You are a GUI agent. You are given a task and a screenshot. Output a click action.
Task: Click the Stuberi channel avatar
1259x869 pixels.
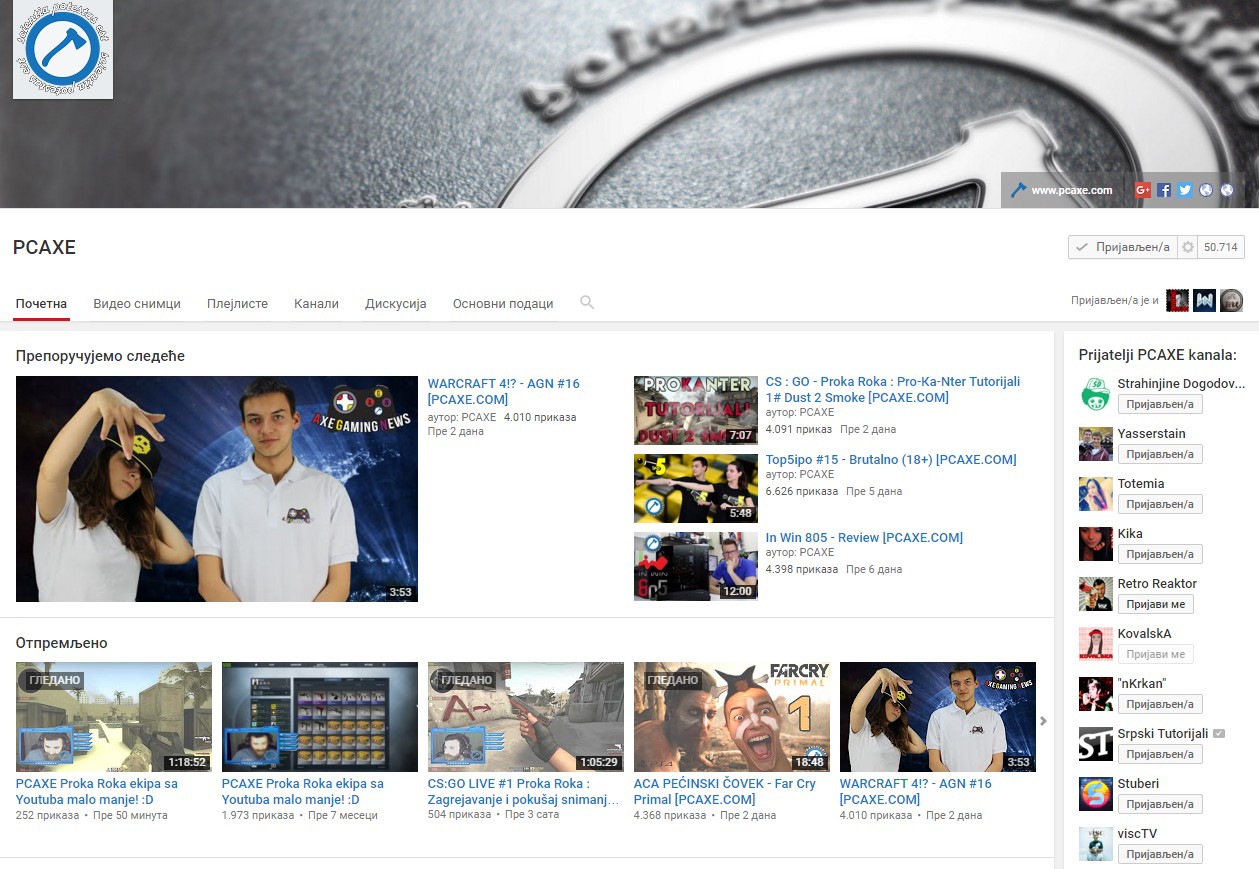click(x=1096, y=794)
